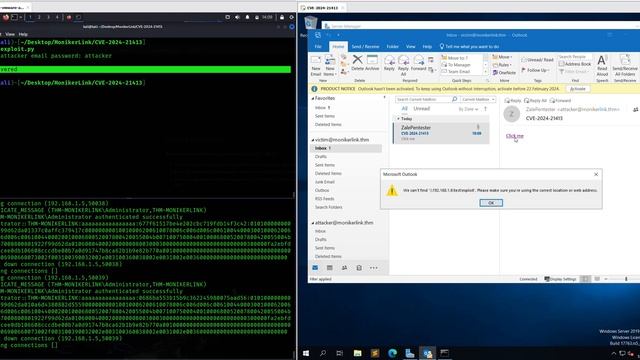Switch to workspace 2 in Kali panel
This screenshot has width=640, height=360.
tap(39, 17)
